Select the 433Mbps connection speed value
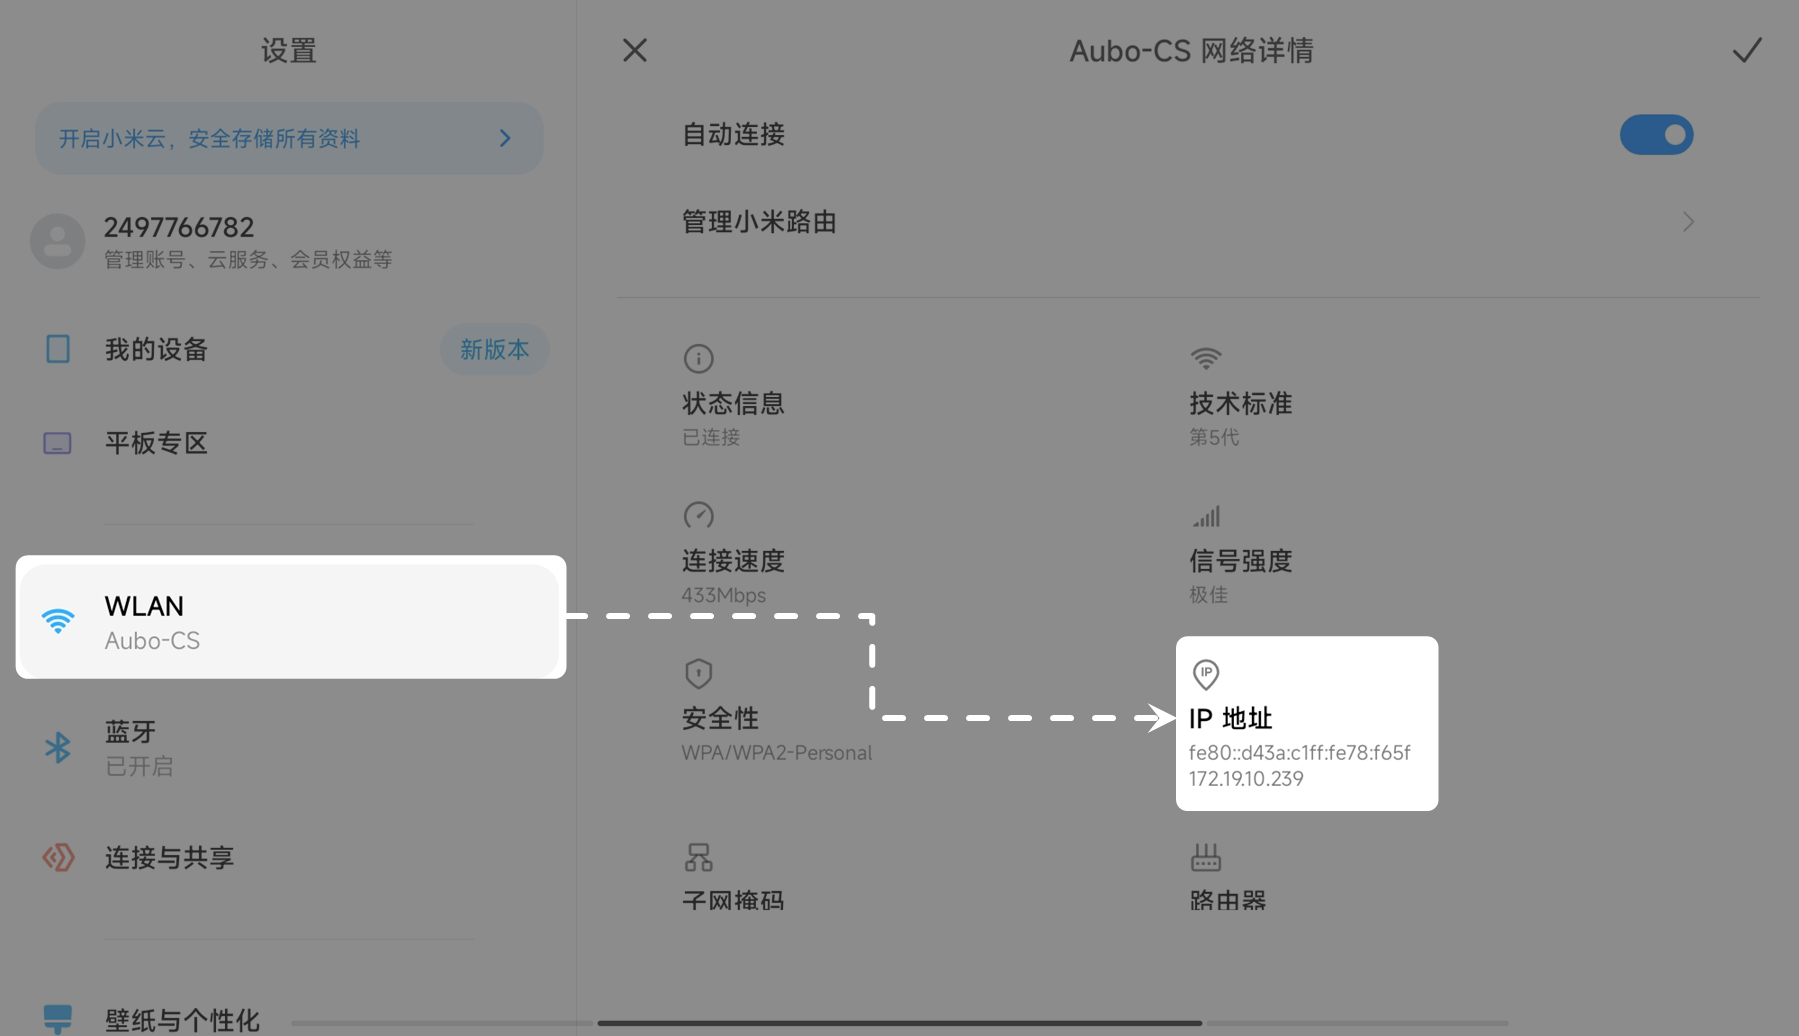 point(723,595)
